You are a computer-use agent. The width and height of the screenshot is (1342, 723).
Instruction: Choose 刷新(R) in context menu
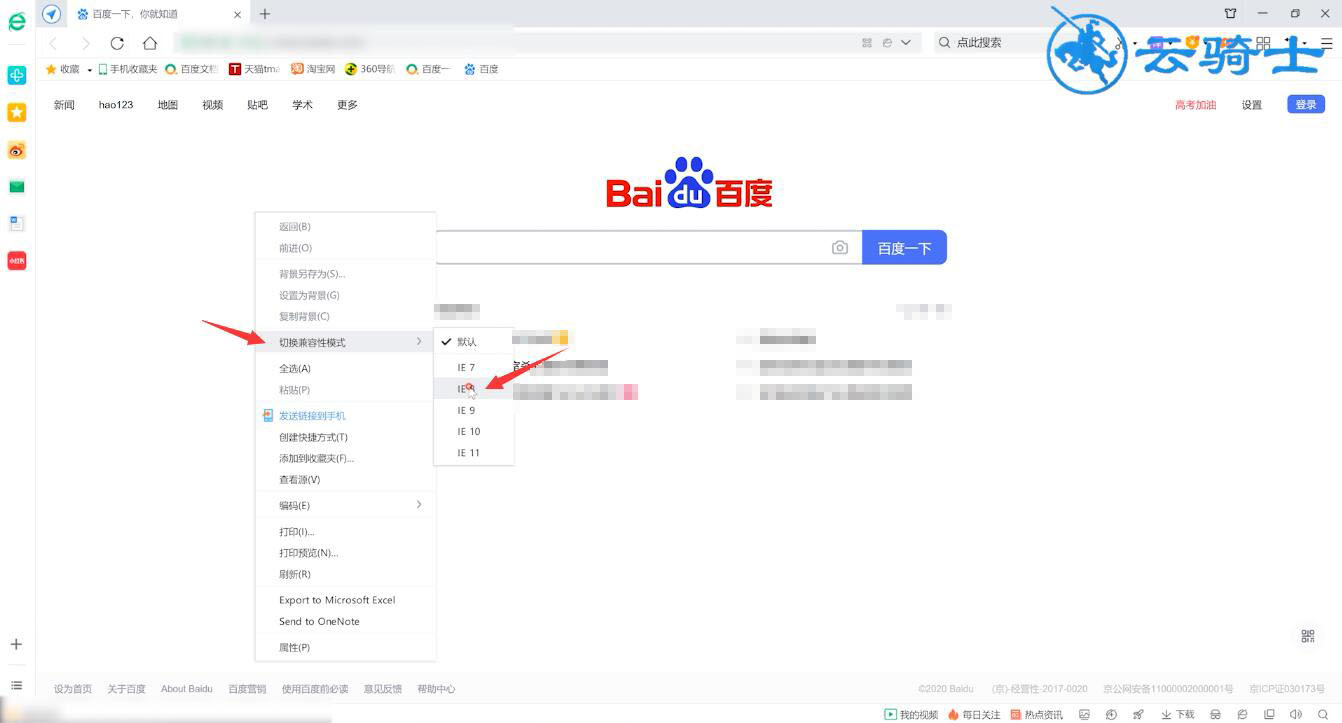345,574
